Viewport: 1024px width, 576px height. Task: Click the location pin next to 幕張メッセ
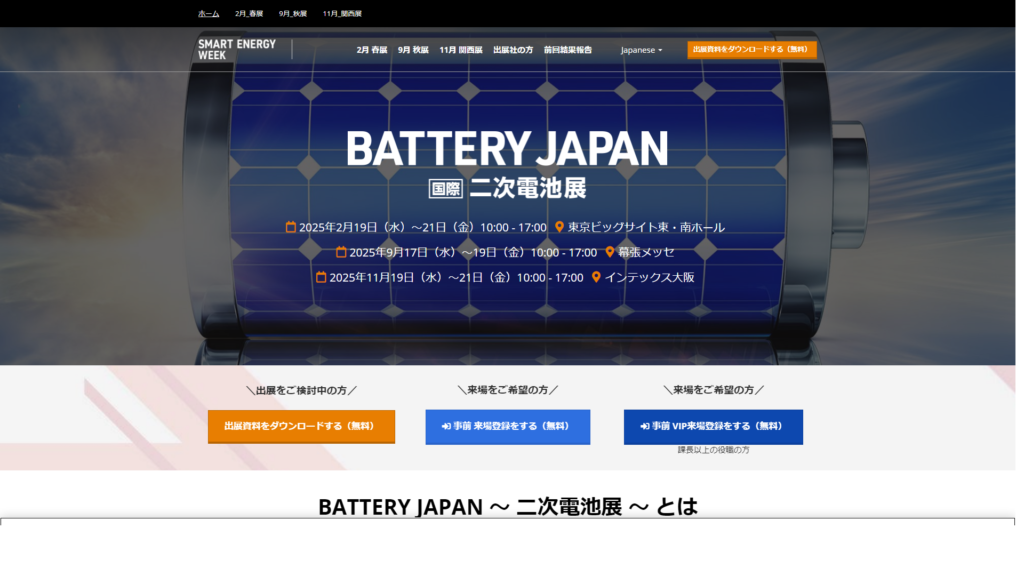[609, 252]
